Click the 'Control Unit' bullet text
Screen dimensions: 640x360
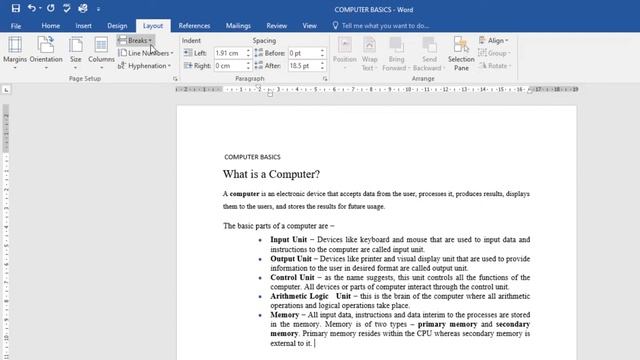(292, 278)
